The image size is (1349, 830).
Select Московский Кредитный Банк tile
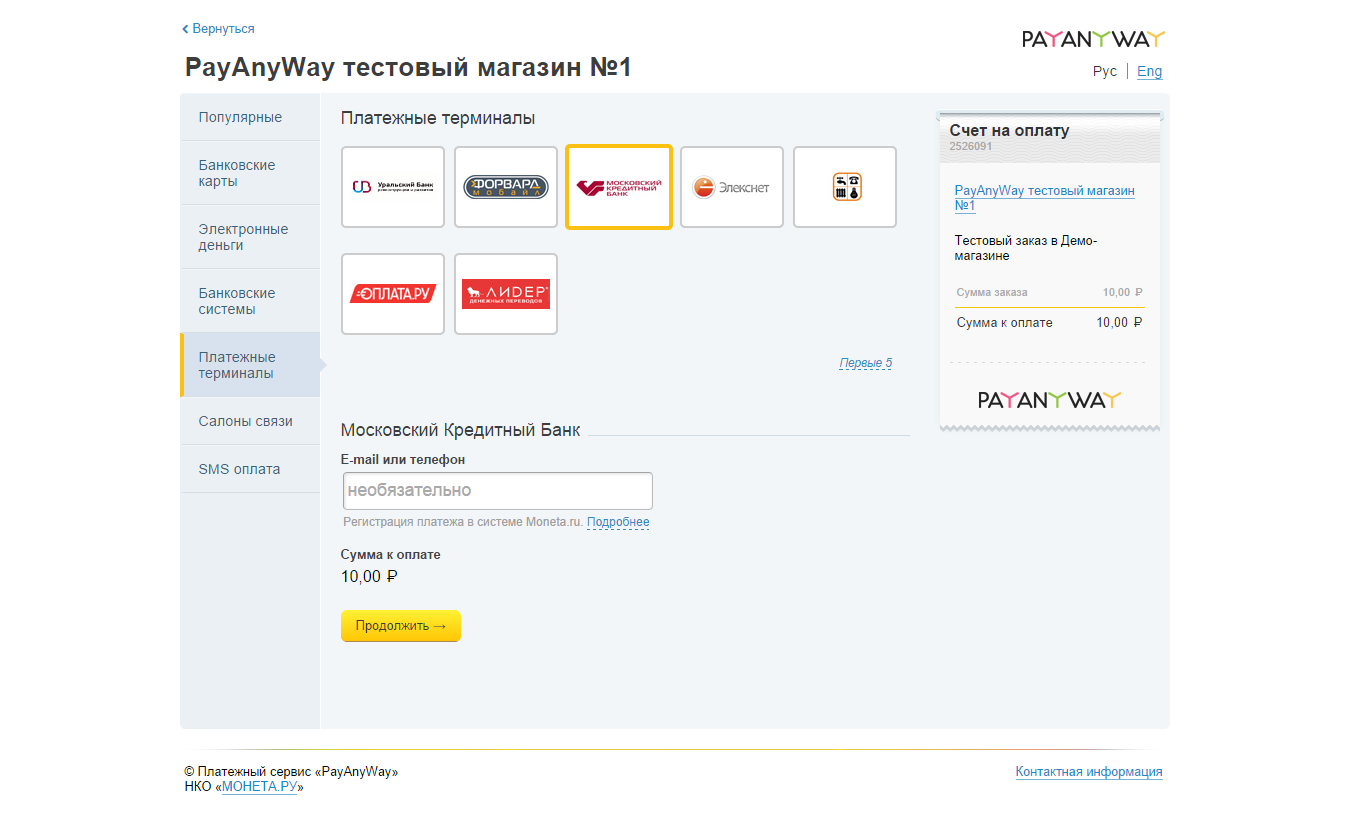coord(619,187)
